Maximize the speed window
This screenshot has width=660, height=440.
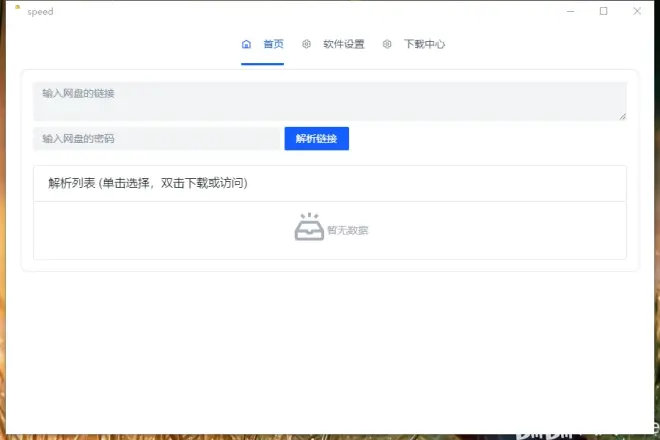(603, 12)
